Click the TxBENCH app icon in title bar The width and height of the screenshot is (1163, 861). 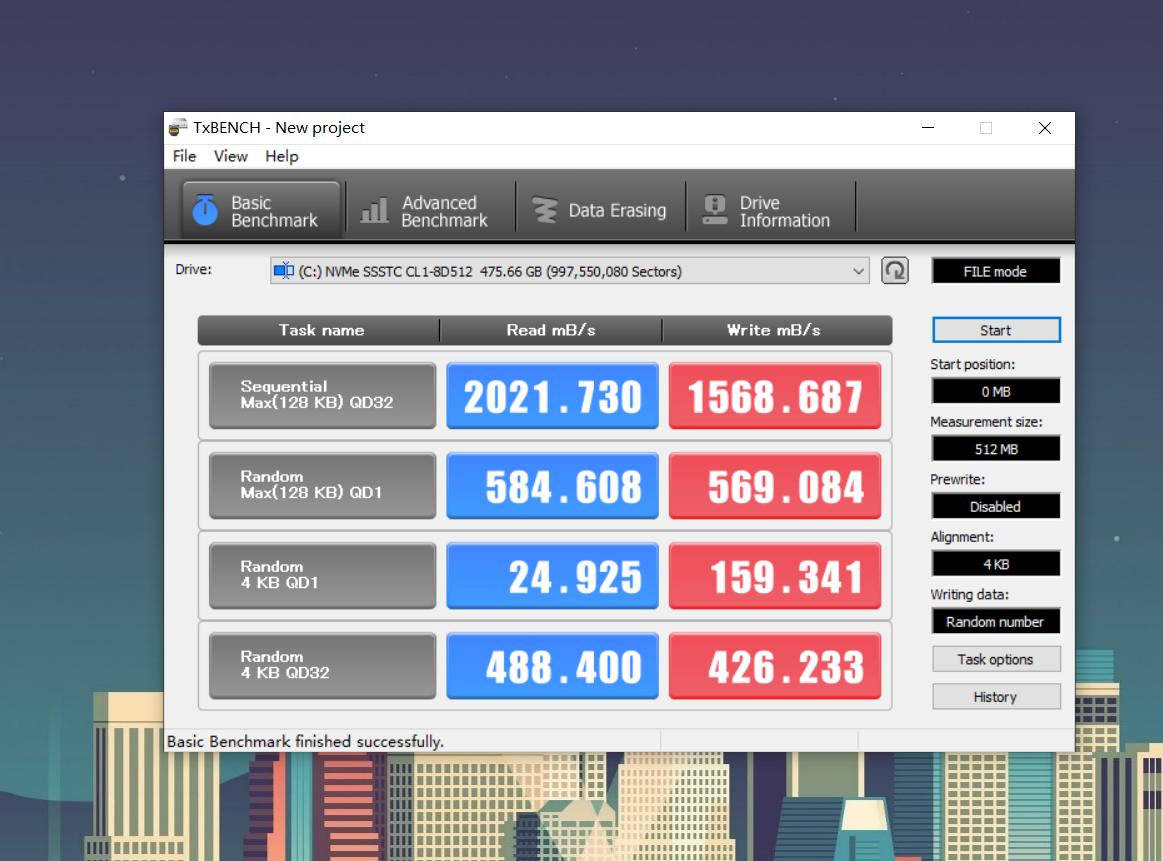pyautogui.click(x=178, y=128)
